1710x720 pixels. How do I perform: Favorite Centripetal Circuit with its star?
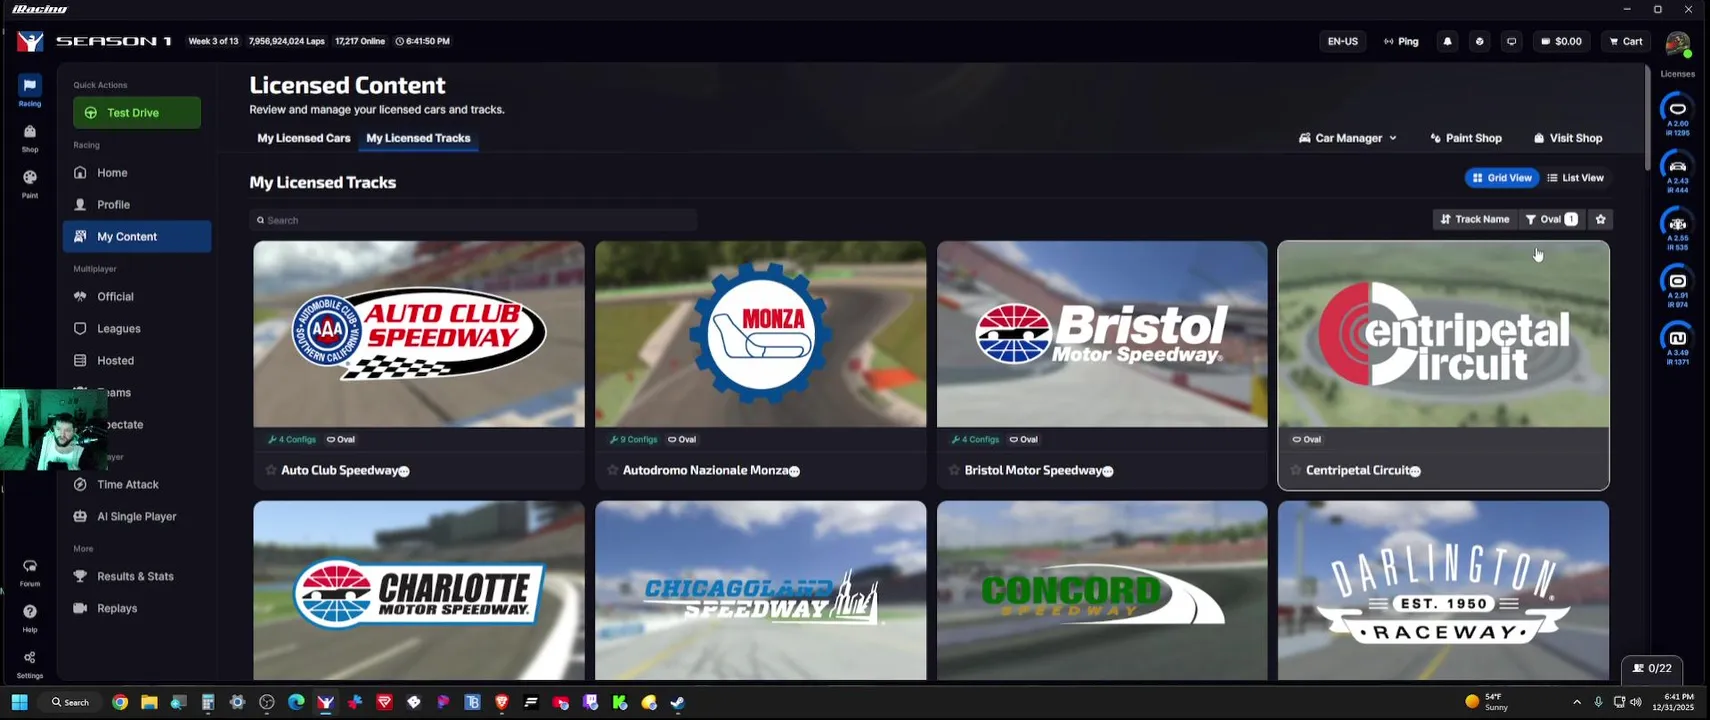(1296, 470)
